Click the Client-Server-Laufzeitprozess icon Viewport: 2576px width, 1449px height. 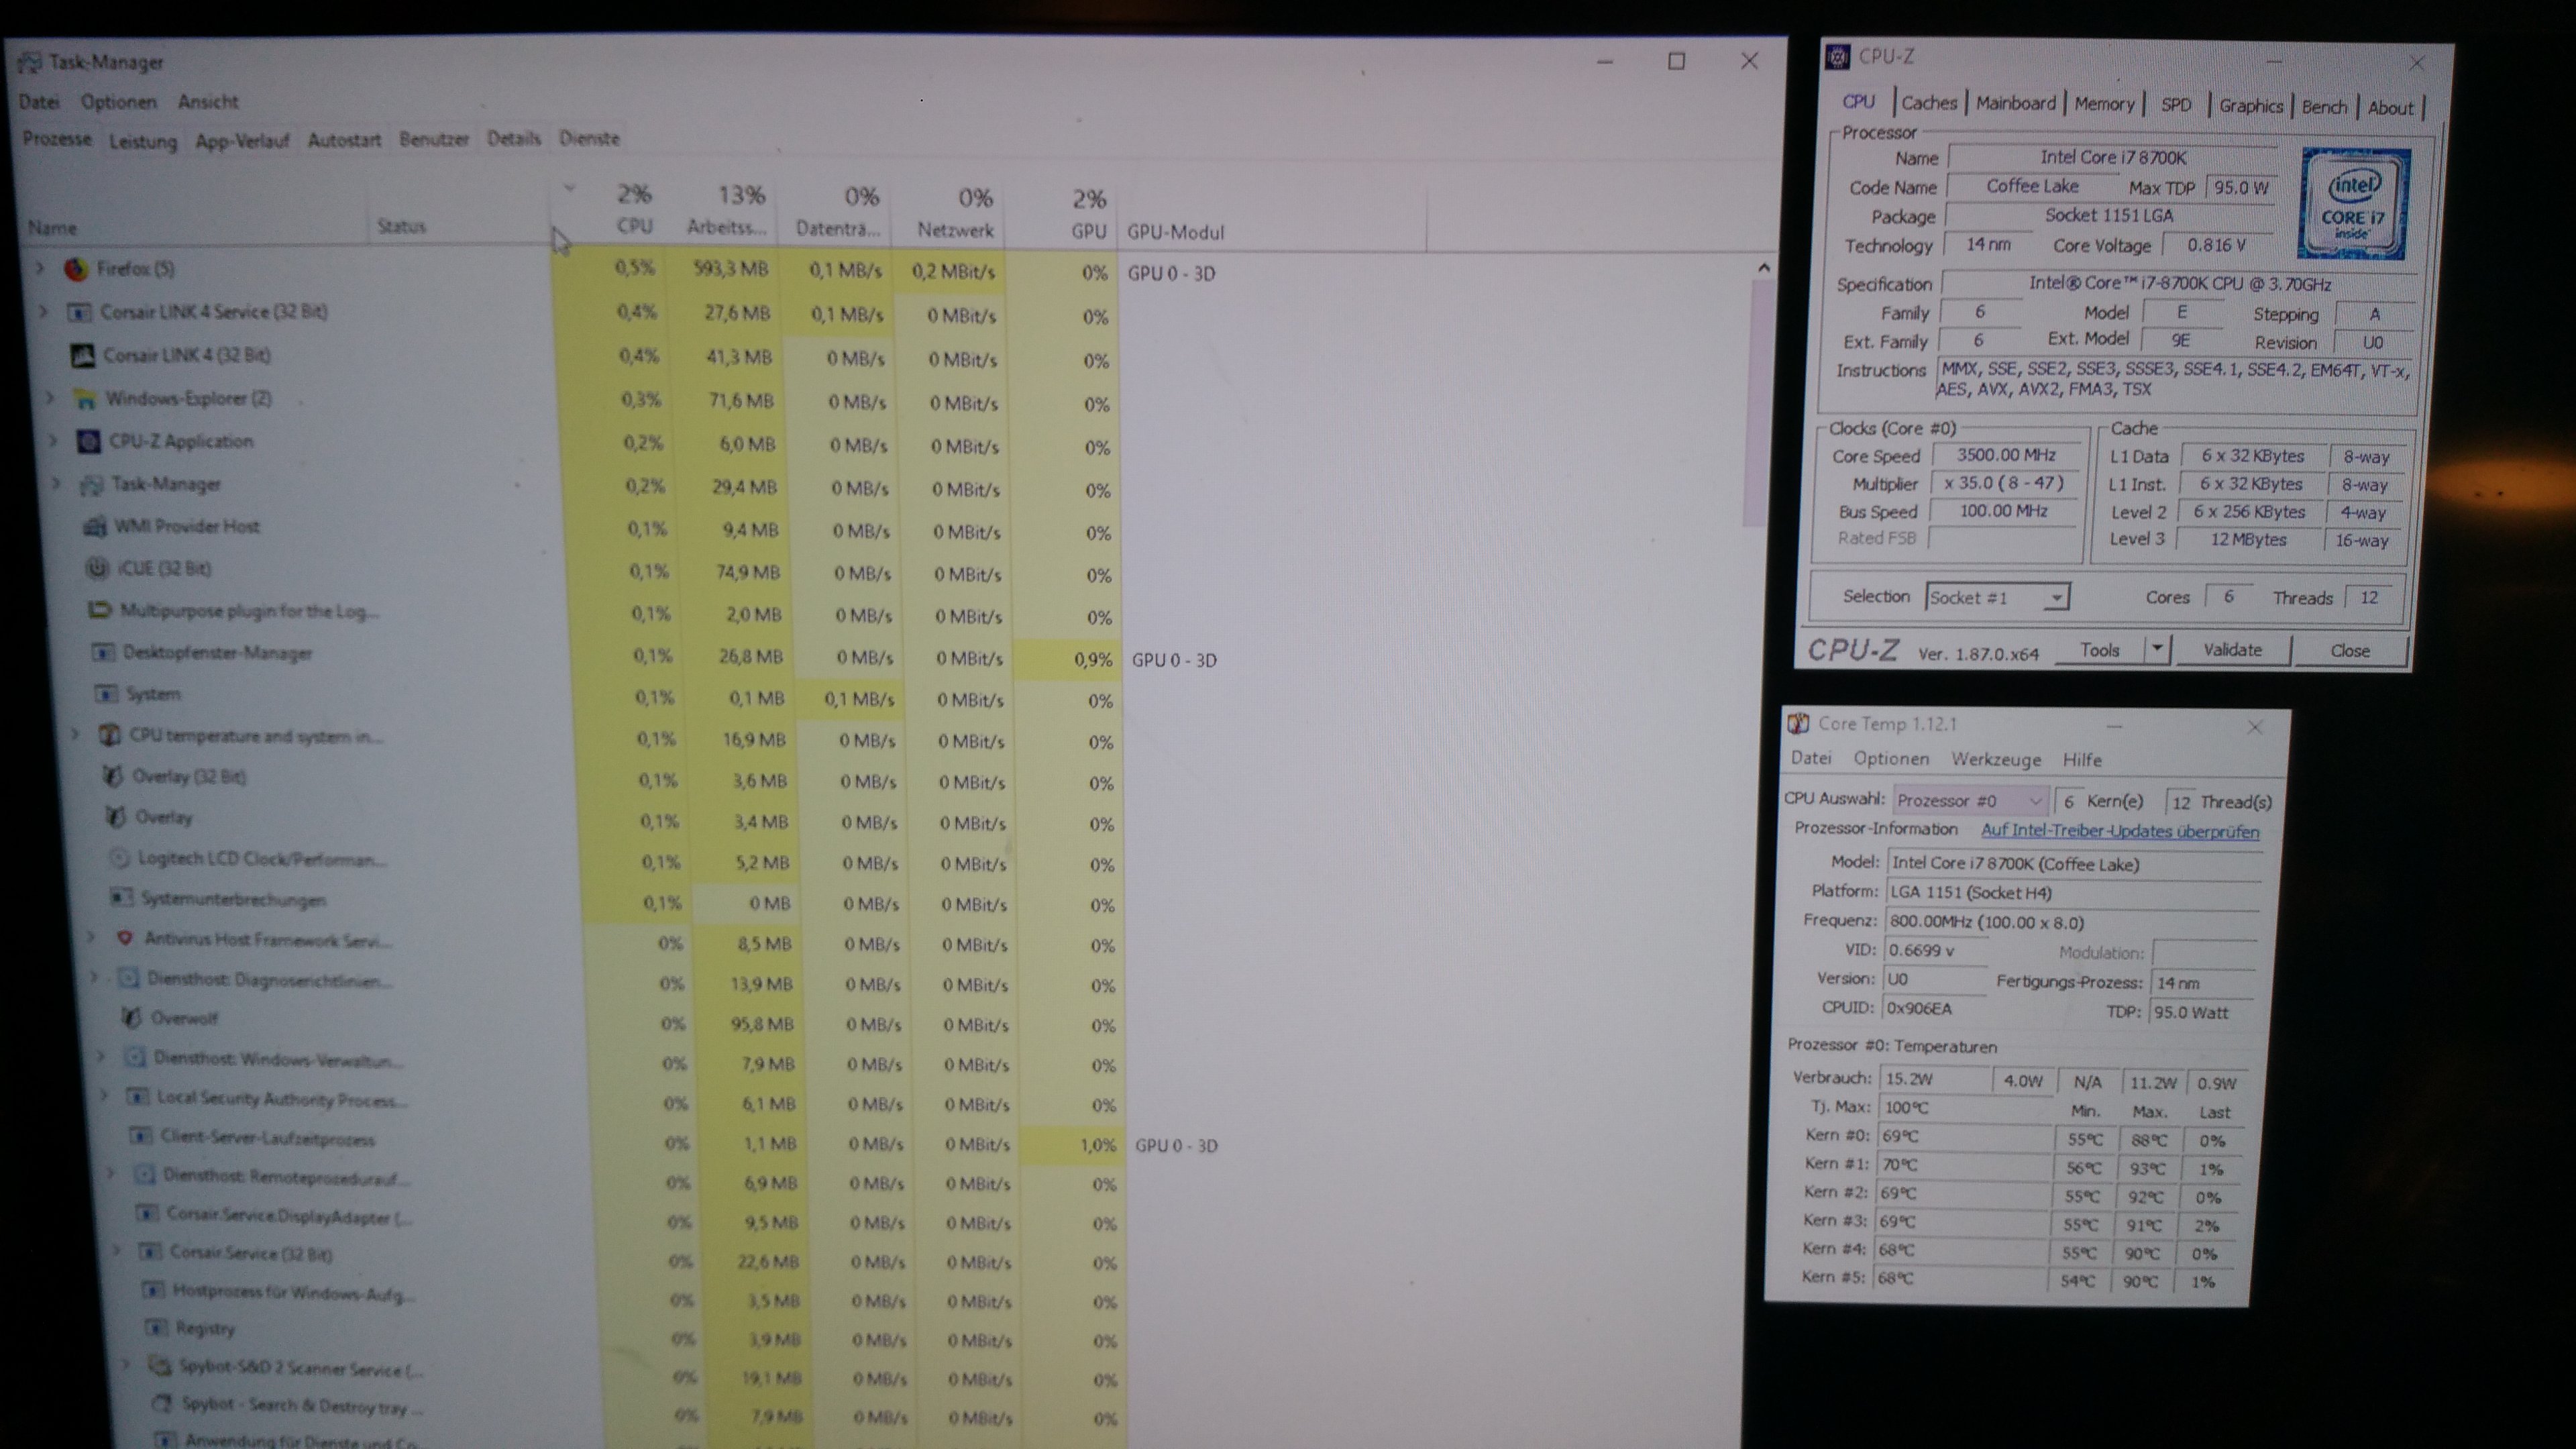141,1137
